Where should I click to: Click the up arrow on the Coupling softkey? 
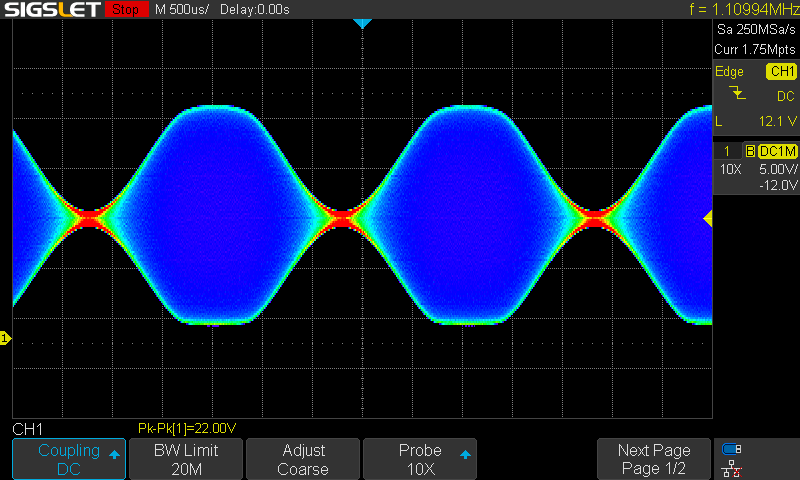click(114, 454)
